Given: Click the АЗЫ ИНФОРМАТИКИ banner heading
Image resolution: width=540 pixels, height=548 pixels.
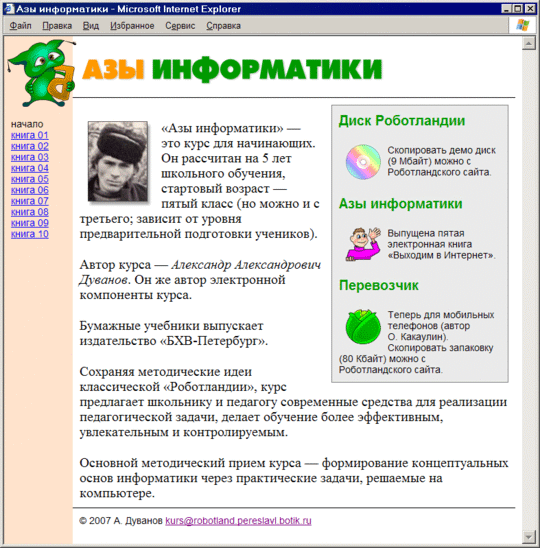Looking at the screenshot, I should (232, 69).
